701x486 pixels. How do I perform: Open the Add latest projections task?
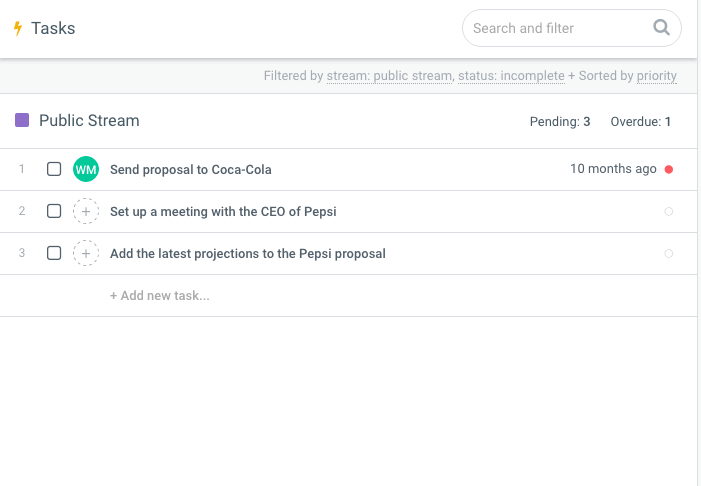[x=247, y=253]
